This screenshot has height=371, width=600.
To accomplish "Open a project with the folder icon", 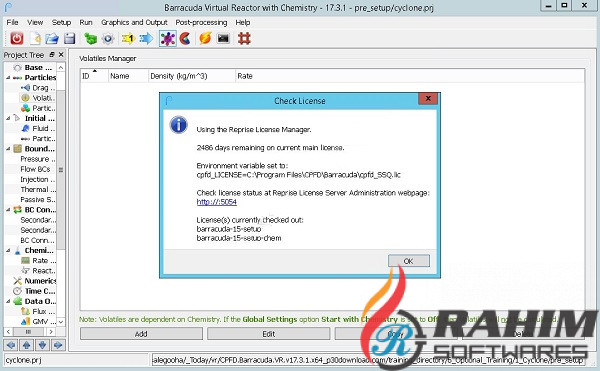I will pyautogui.click(x=52, y=39).
